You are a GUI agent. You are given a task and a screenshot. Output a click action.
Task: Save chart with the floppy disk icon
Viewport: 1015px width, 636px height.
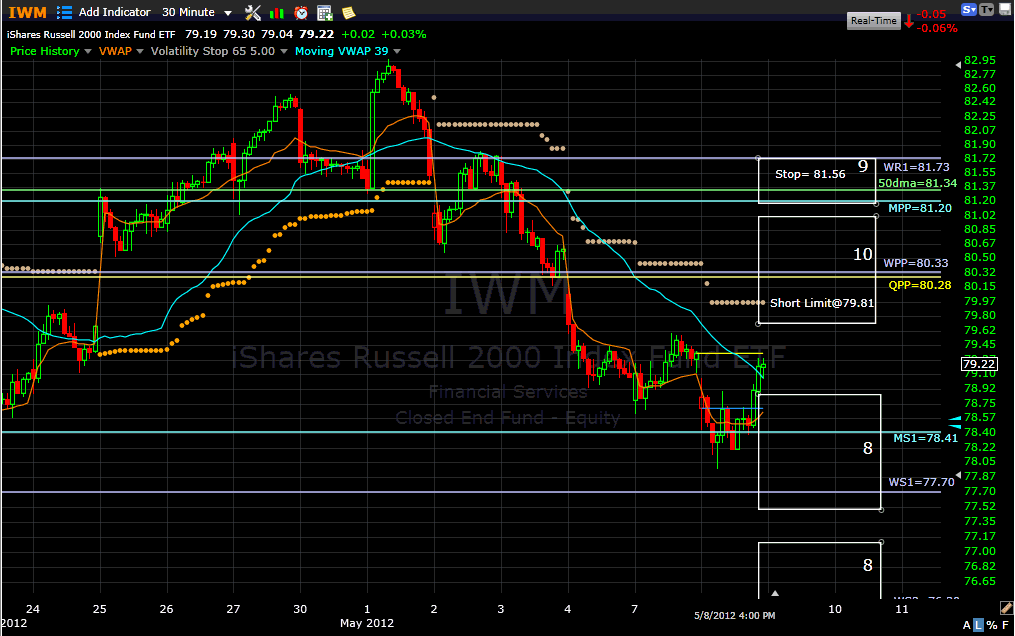[1006, 9]
